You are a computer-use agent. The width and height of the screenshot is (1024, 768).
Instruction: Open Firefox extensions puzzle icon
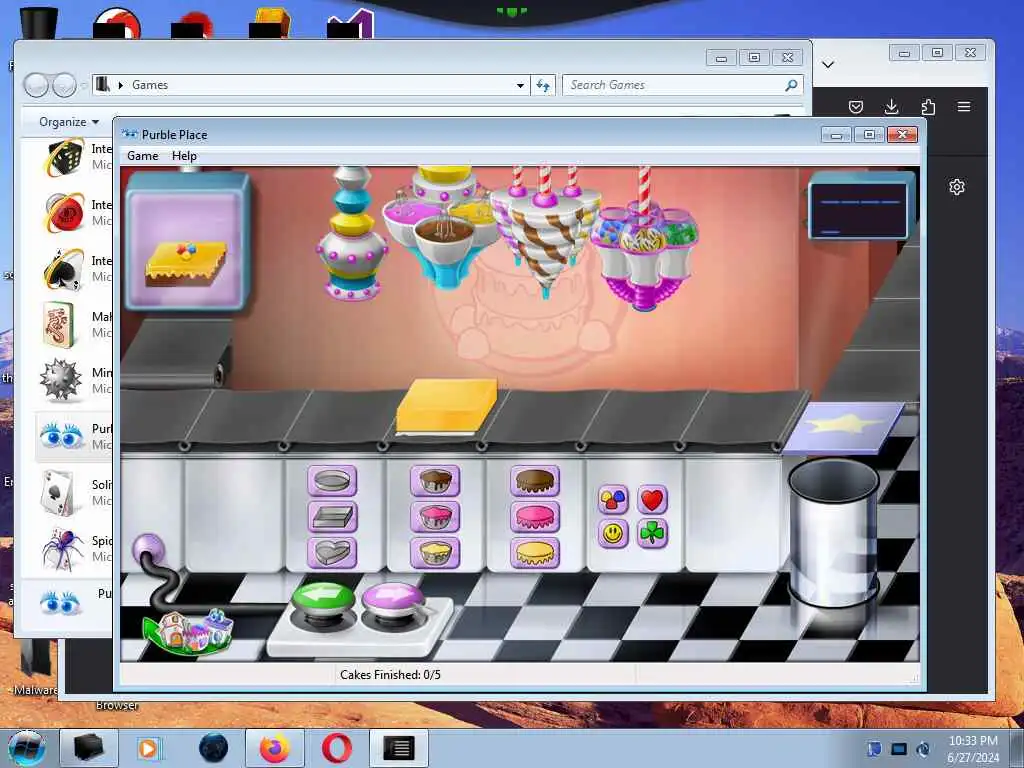[928, 106]
